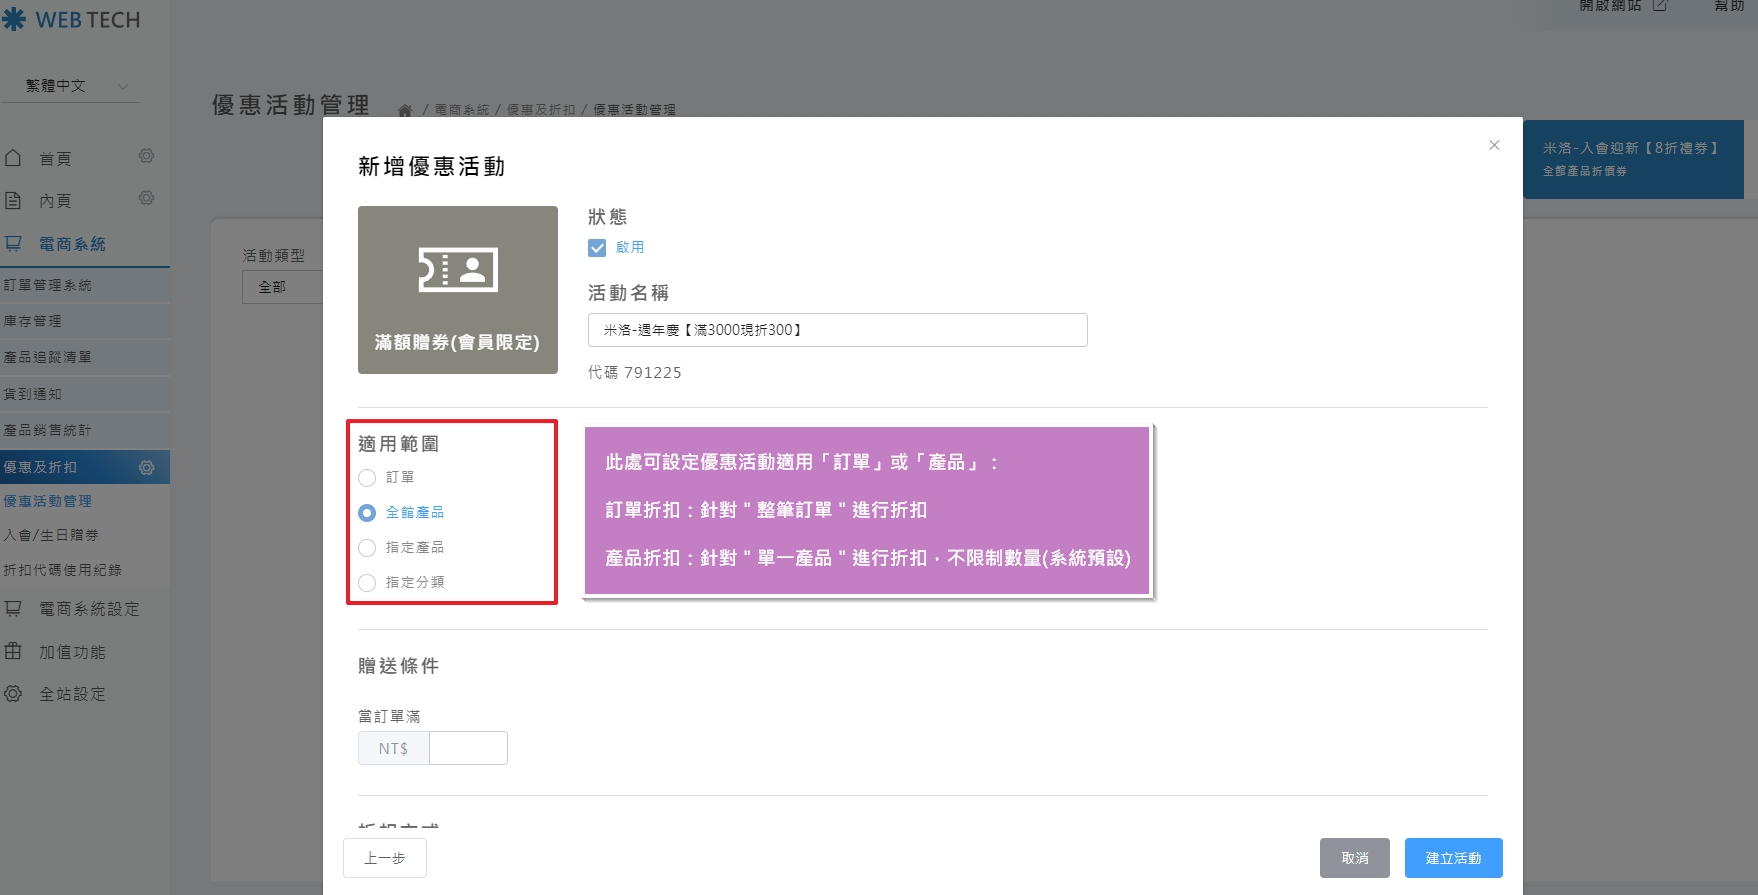Viewport: 1758px width, 895px height.
Task: Click the gear icon beside 內頁
Action: pos(146,198)
